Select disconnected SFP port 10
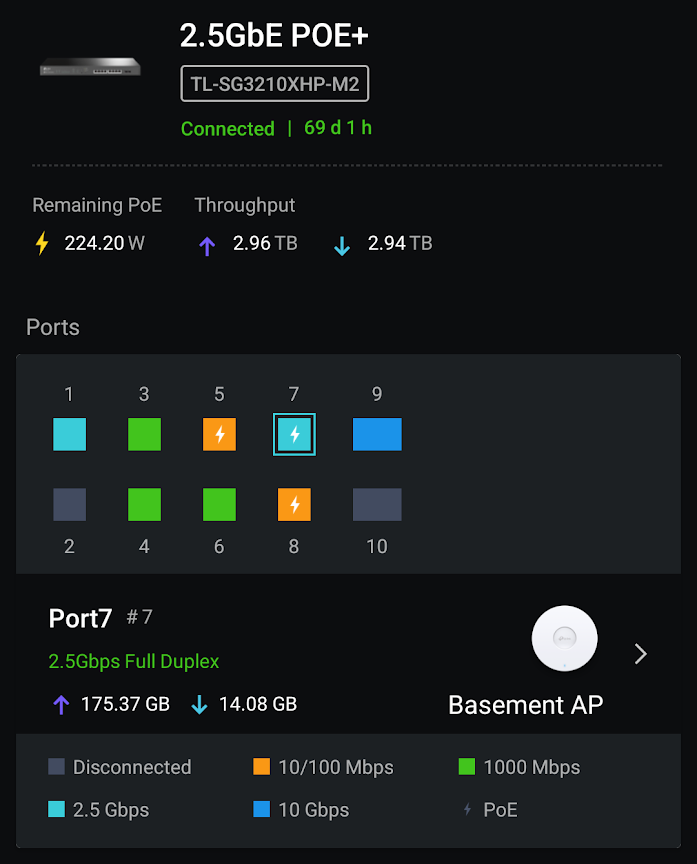The image size is (697, 864). (377, 505)
